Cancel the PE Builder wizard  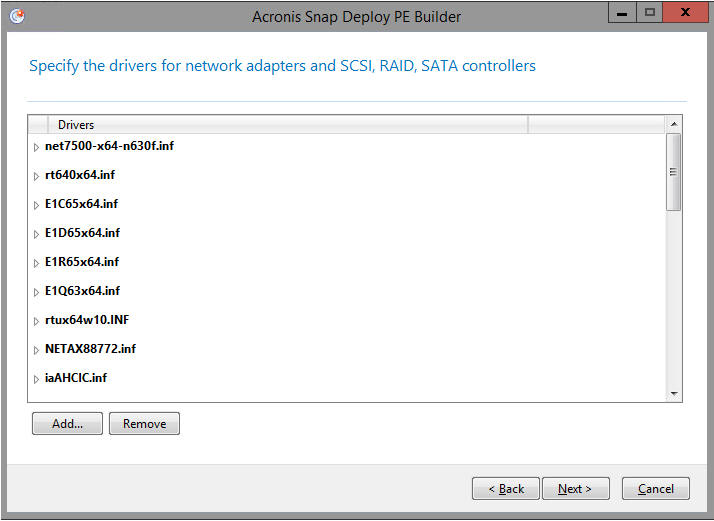(x=656, y=489)
